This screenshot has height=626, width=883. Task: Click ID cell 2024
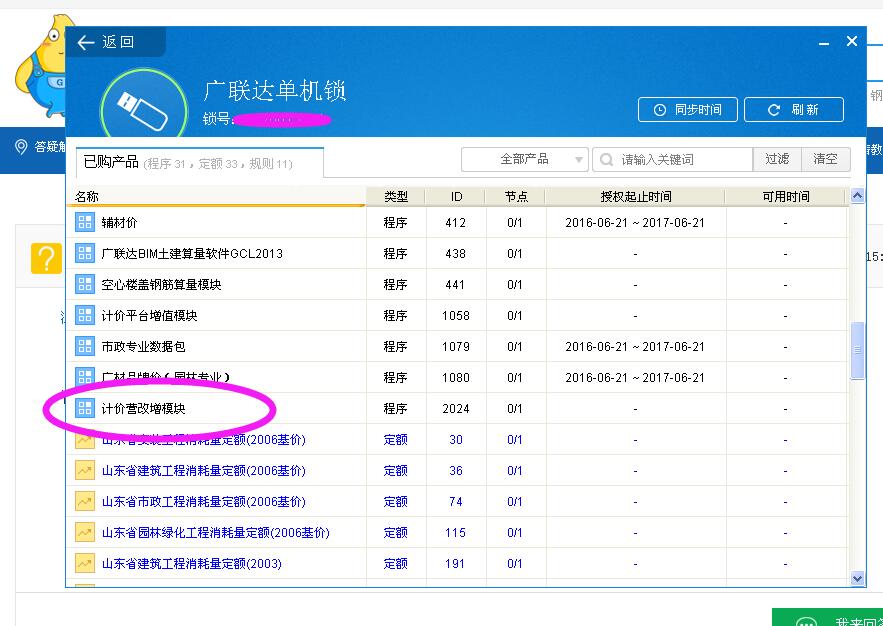pos(456,409)
